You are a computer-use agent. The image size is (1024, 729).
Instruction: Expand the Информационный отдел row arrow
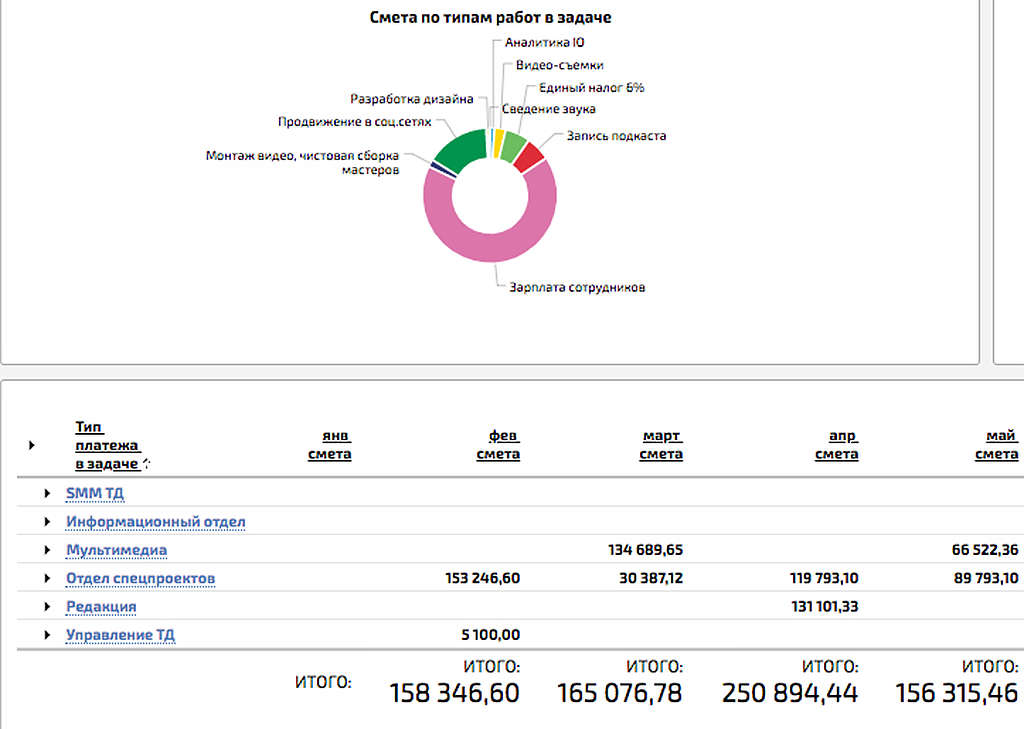47,522
